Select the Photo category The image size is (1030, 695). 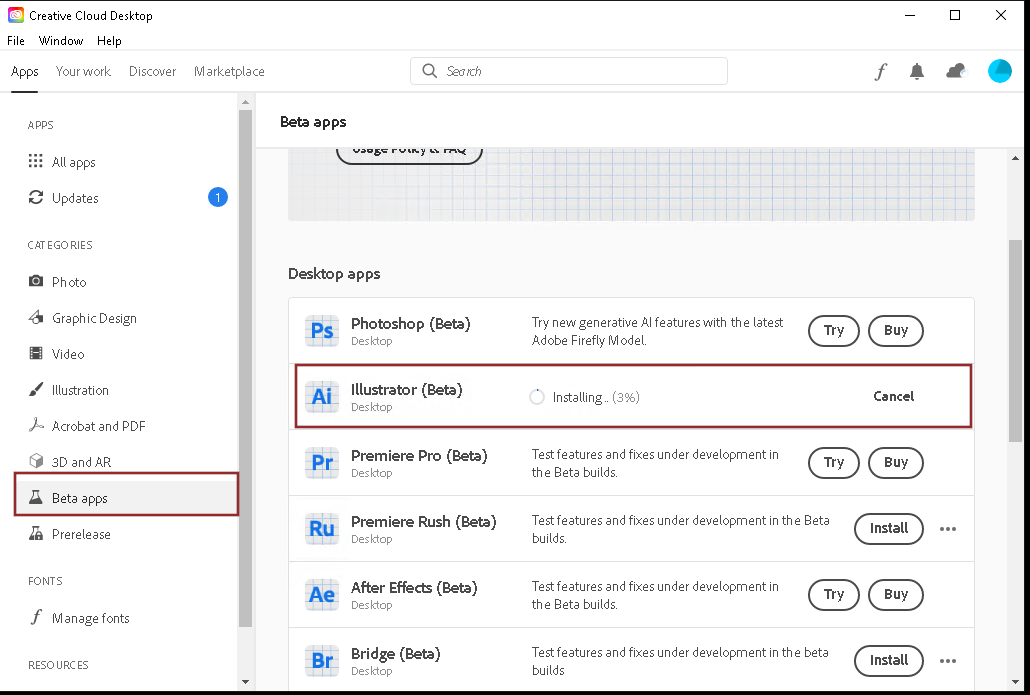[68, 281]
